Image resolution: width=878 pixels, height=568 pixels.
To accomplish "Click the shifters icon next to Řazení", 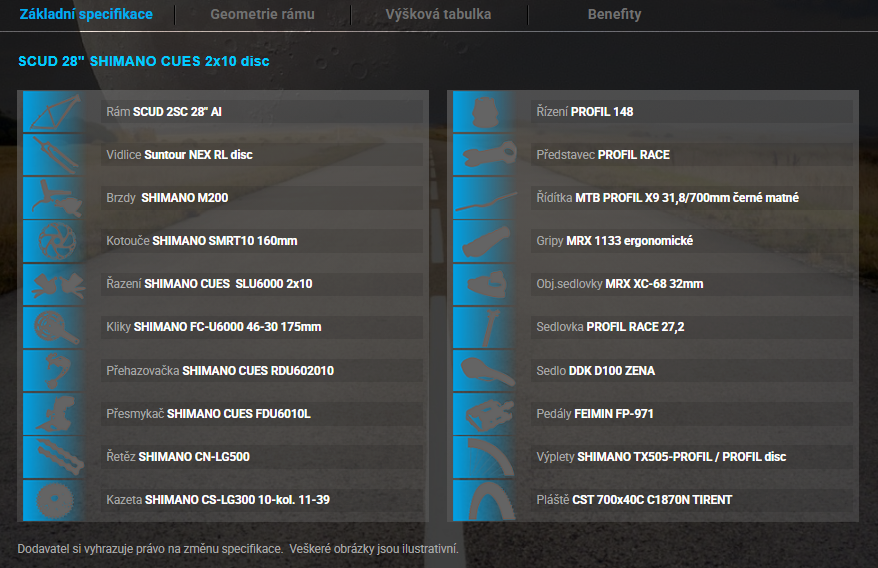I will 54,284.
